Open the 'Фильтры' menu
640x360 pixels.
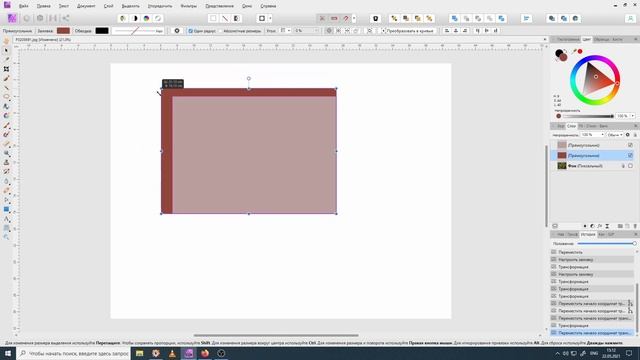pos(189,6)
